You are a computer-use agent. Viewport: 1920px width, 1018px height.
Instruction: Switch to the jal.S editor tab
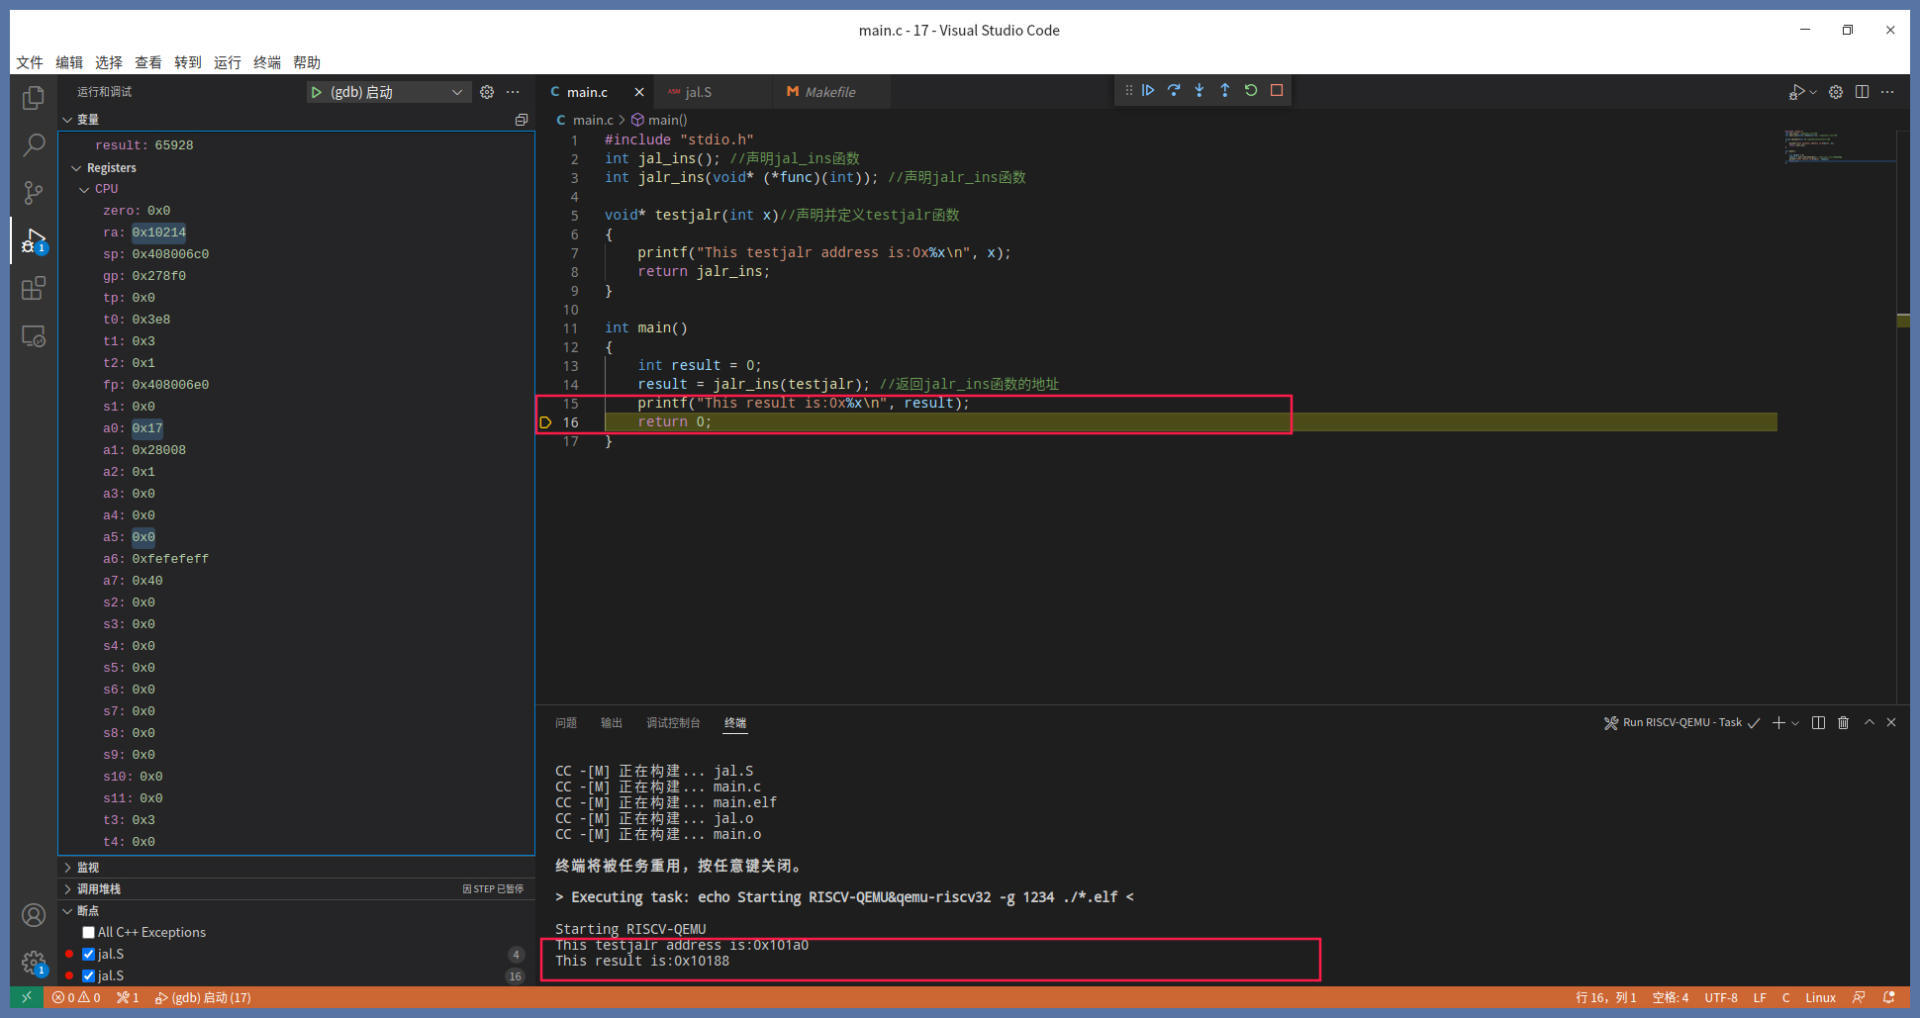tap(698, 92)
